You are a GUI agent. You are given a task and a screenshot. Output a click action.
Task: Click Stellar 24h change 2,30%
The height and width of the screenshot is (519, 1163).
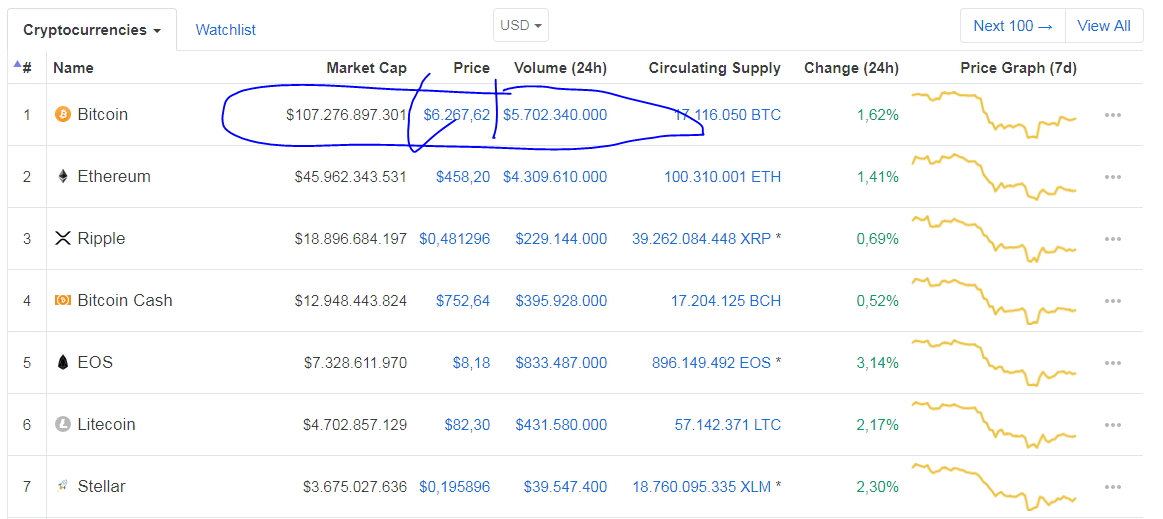click(x=877, y=486)
